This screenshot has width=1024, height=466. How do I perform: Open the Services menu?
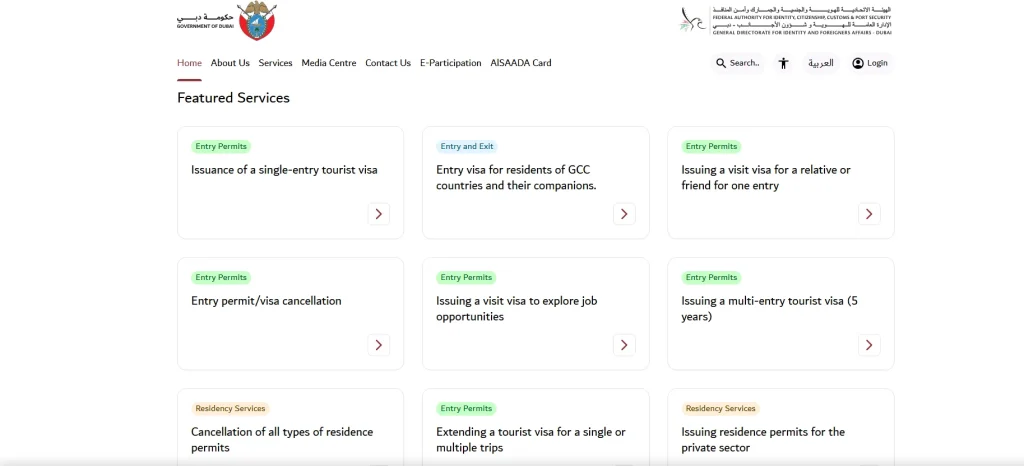click(275, 63)
